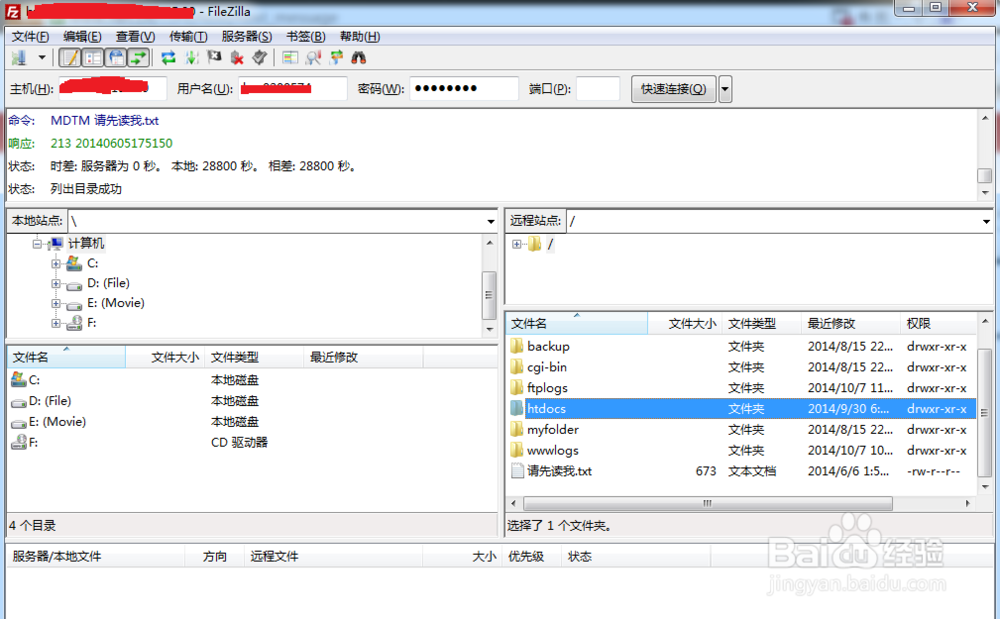Select the 请先读我.txt file
This screenshot has height=619, width=1000.
coord(559,471)
